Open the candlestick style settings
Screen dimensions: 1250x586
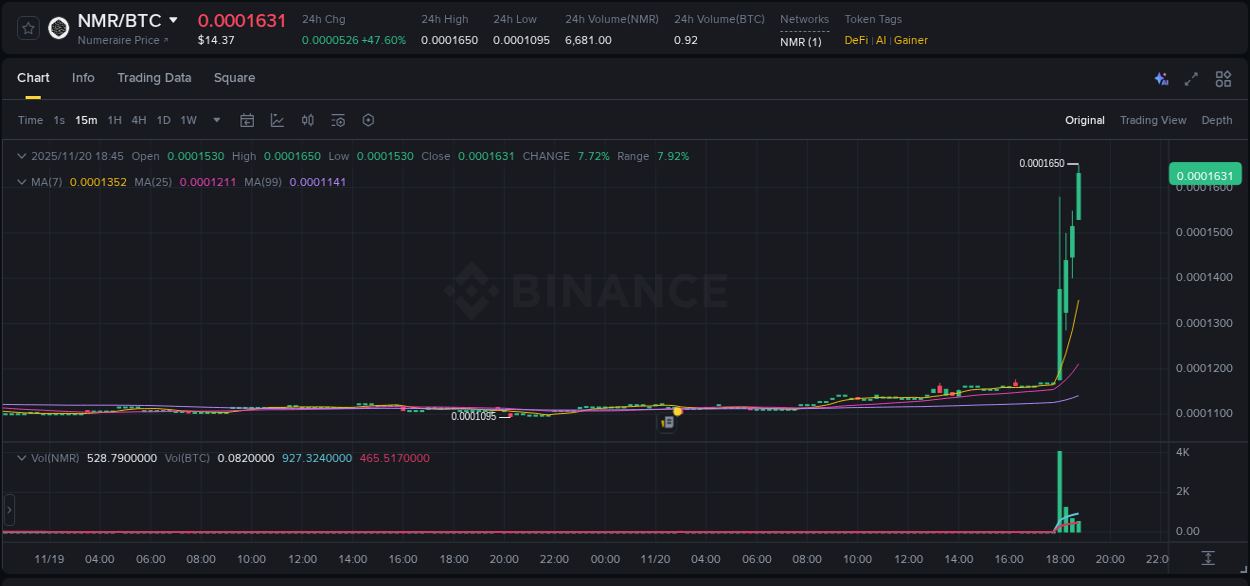pyautogui.click(x=307, y=120)
